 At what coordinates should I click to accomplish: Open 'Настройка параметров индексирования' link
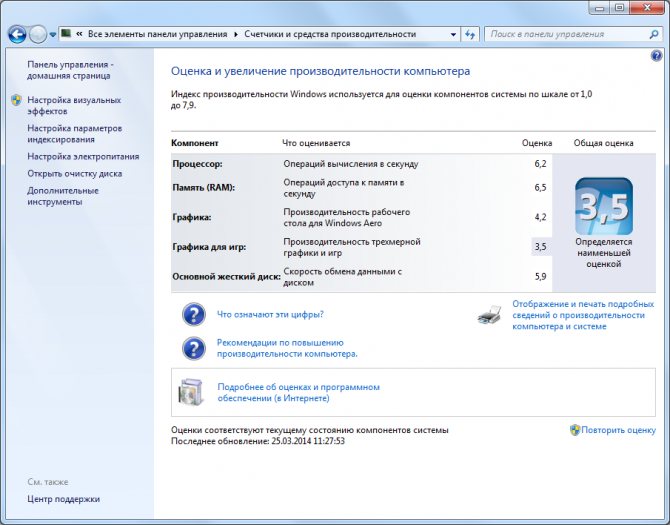coord(74,134)
